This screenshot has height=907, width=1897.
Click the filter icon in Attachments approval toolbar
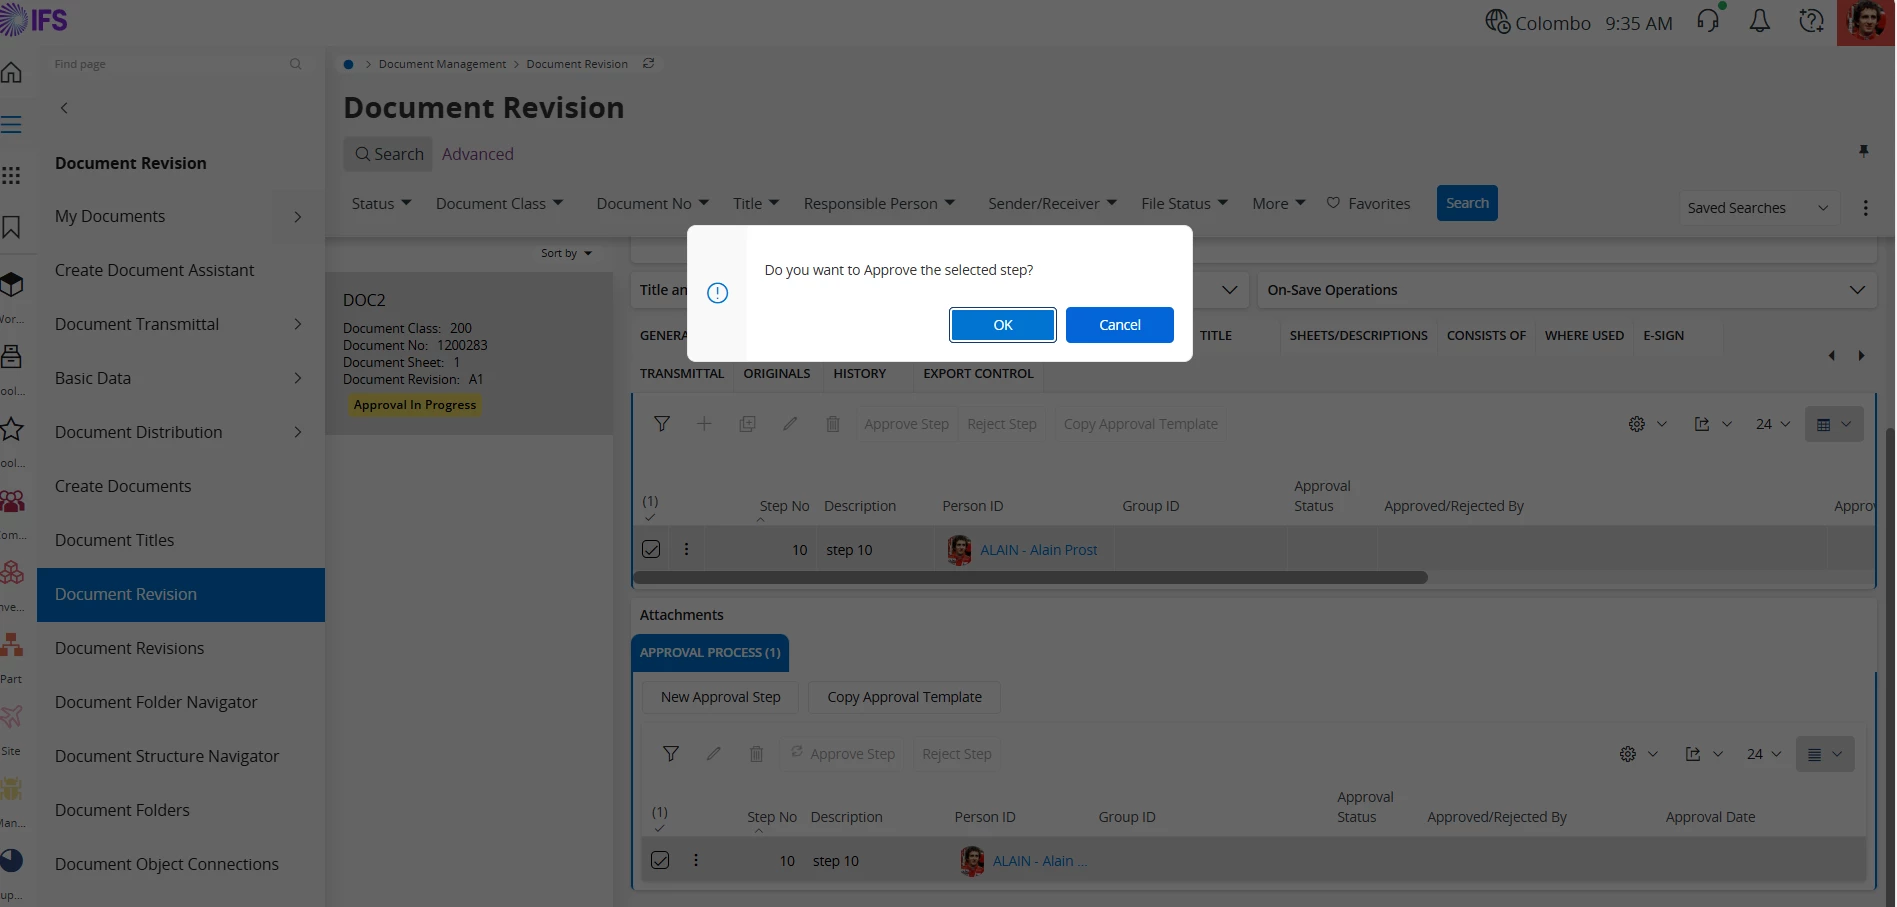[x=671, y=754]
